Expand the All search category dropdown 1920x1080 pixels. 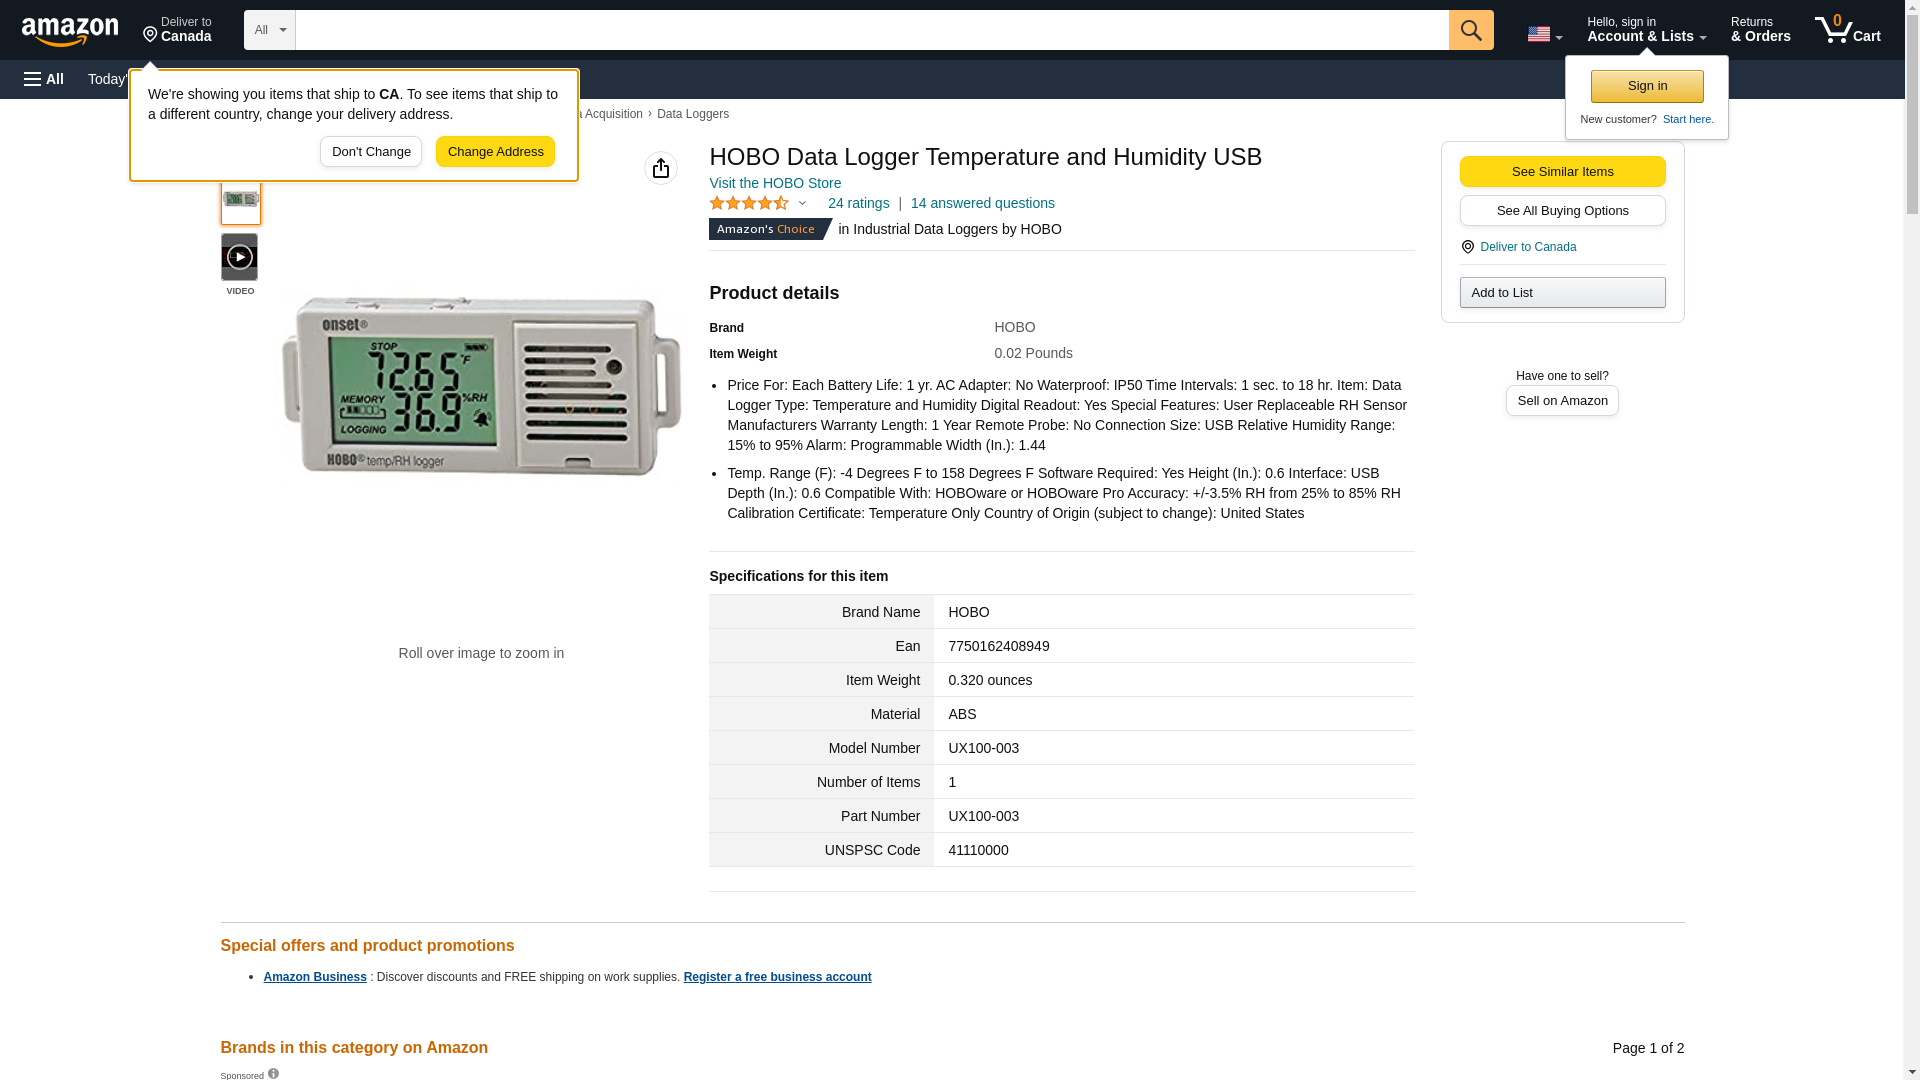point(270,30)
